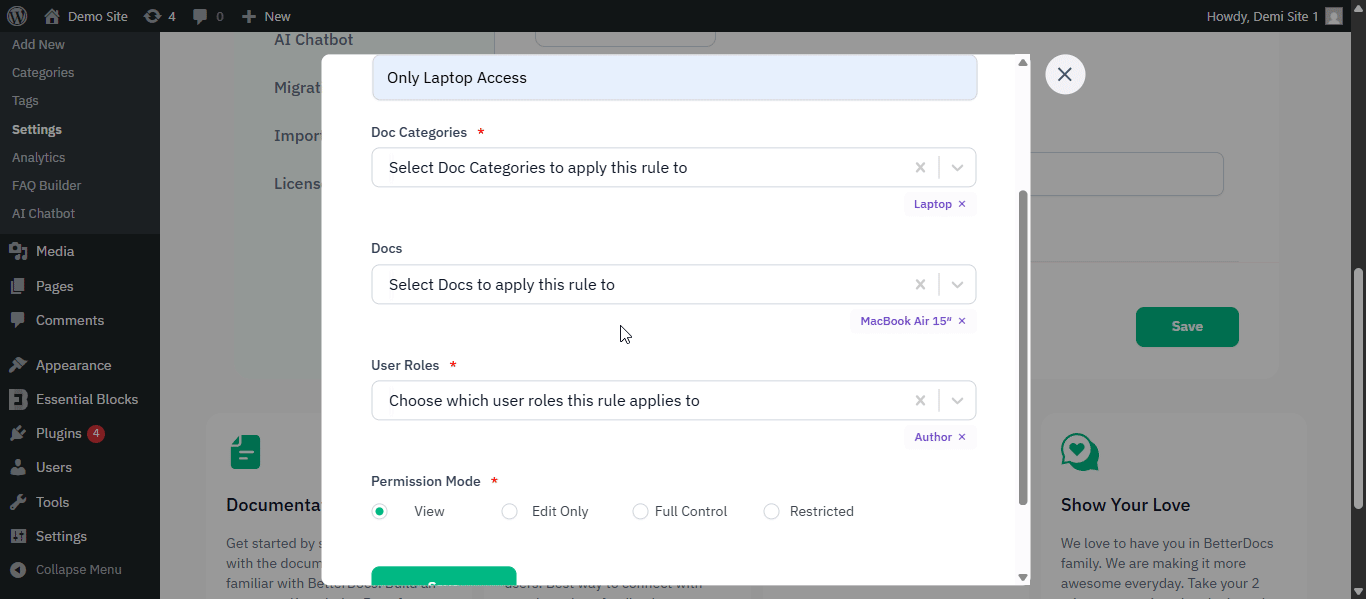Open the WordPress logo menu in admin bar

pos(16,15)
